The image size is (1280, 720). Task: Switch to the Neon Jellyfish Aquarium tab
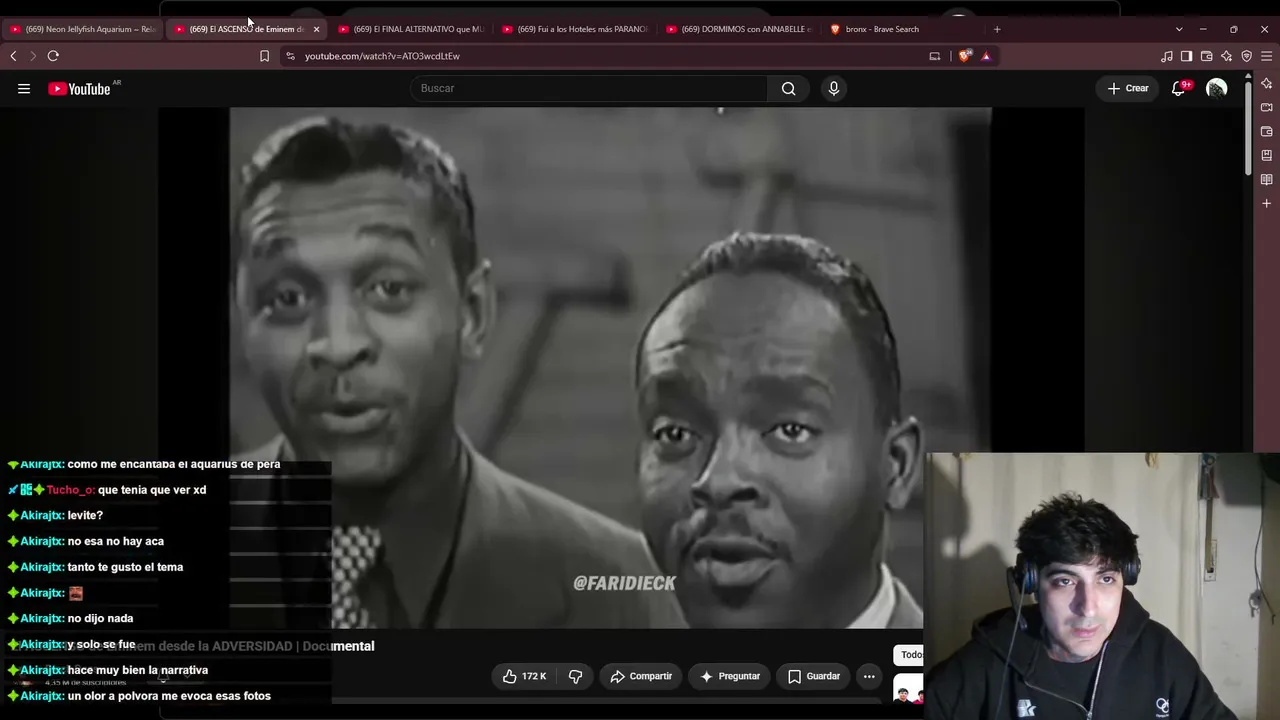(82, 29)
